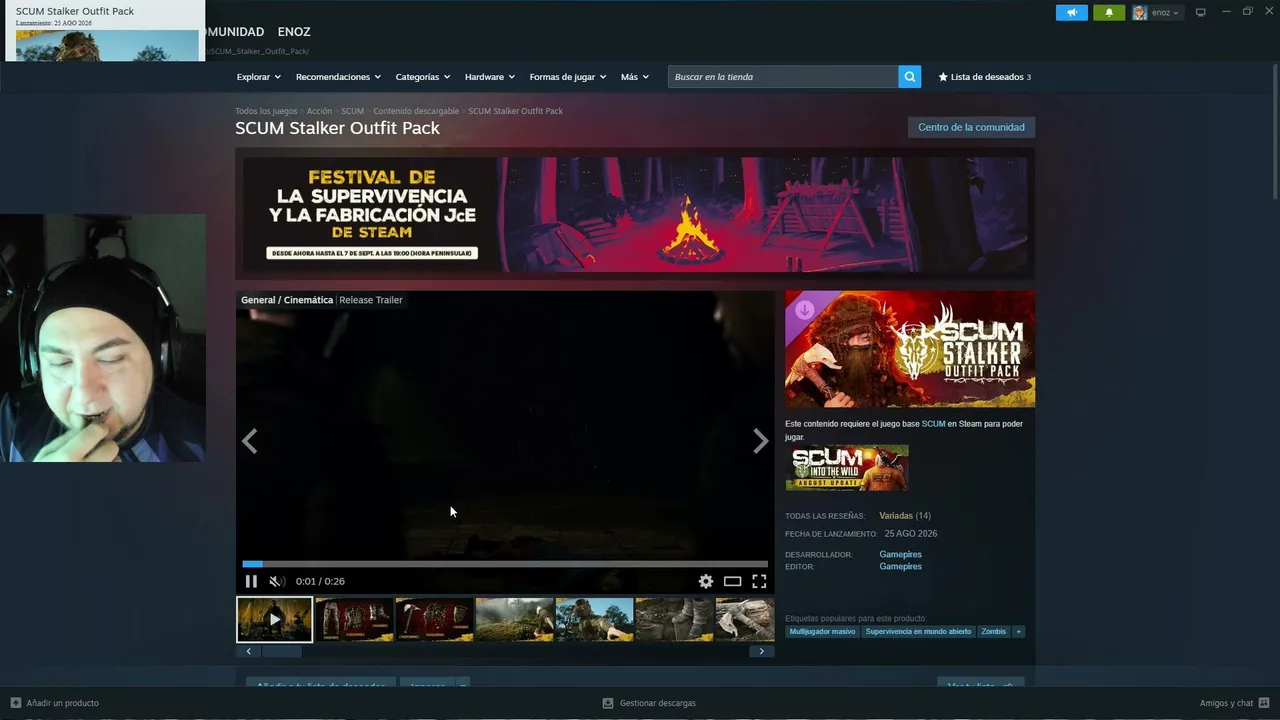Open the Gamepires developer link
The height and width of the screenshot is (720, 1280).
click(900, 554)
